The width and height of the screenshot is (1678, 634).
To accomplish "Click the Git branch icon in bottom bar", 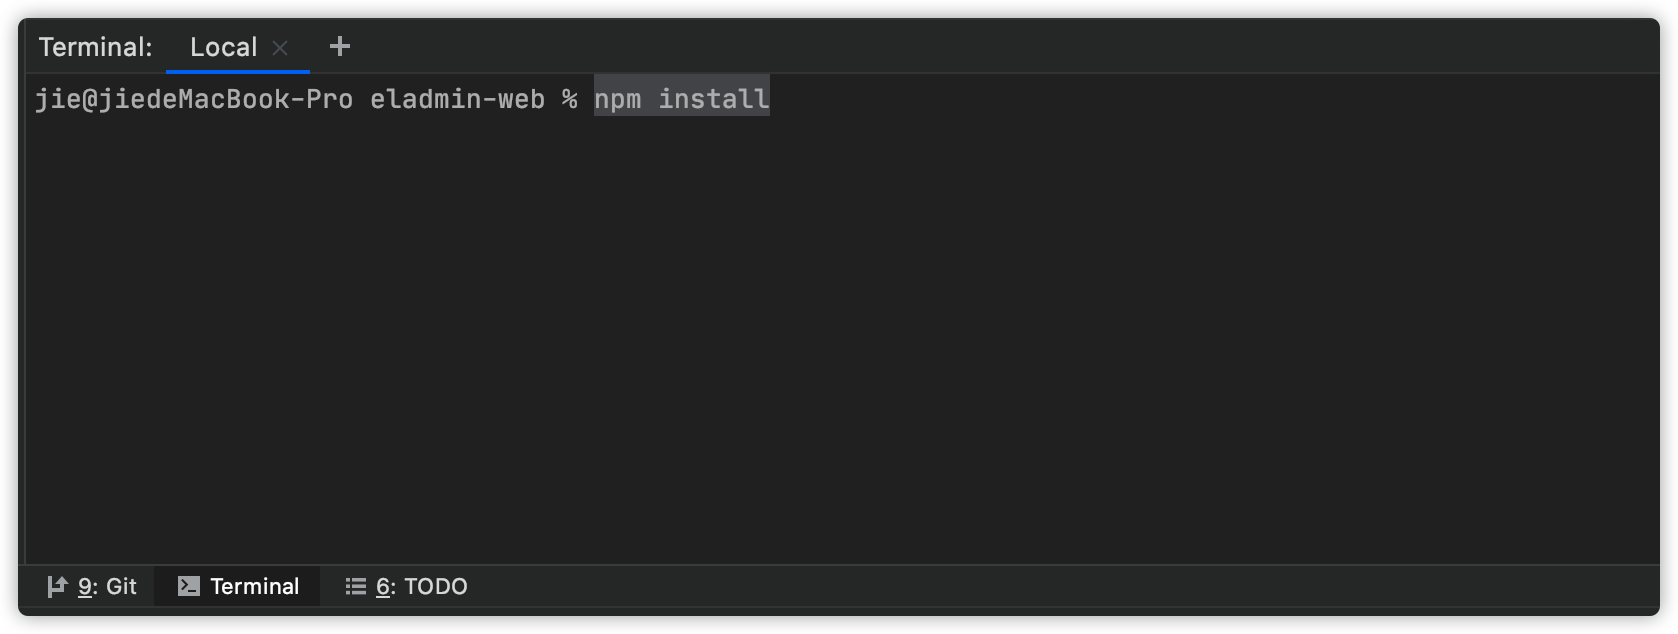I will point(57,586).
